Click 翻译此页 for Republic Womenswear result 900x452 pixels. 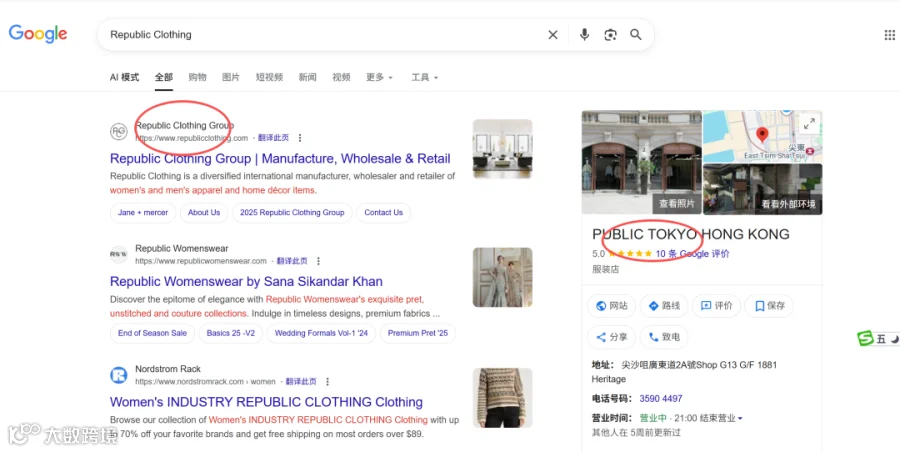pos(292,261)
